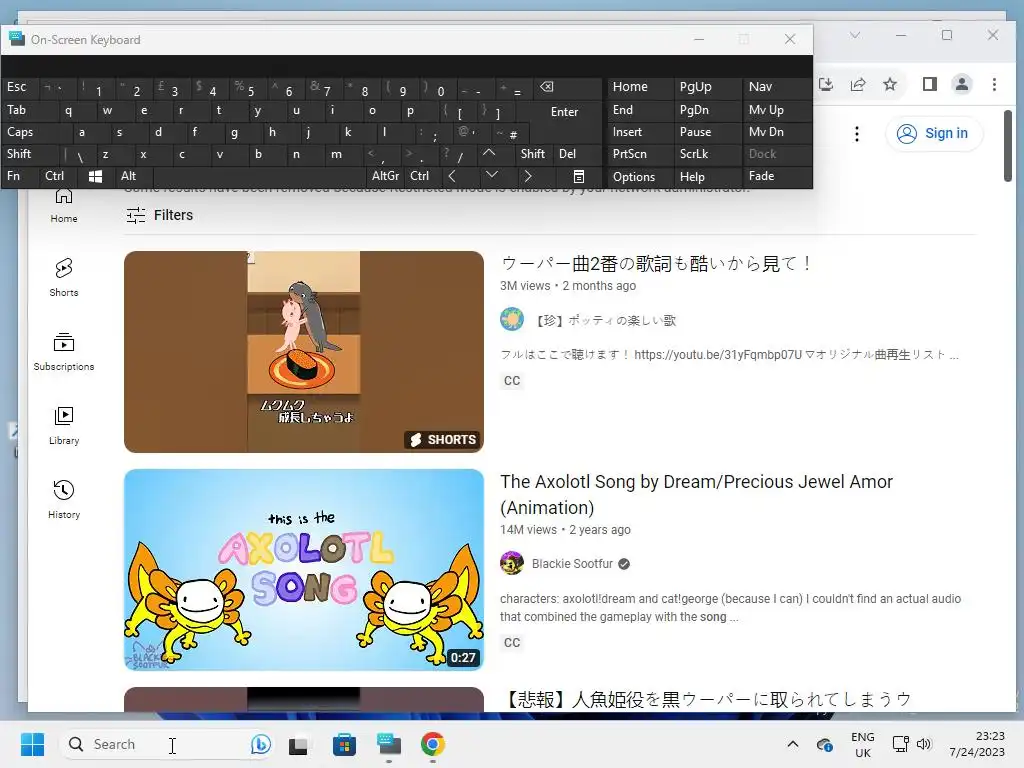Open Library in the YouTube sidebar
Image resolution: width=1024 pixels, height=768 pixels.
tap(63, 425)
